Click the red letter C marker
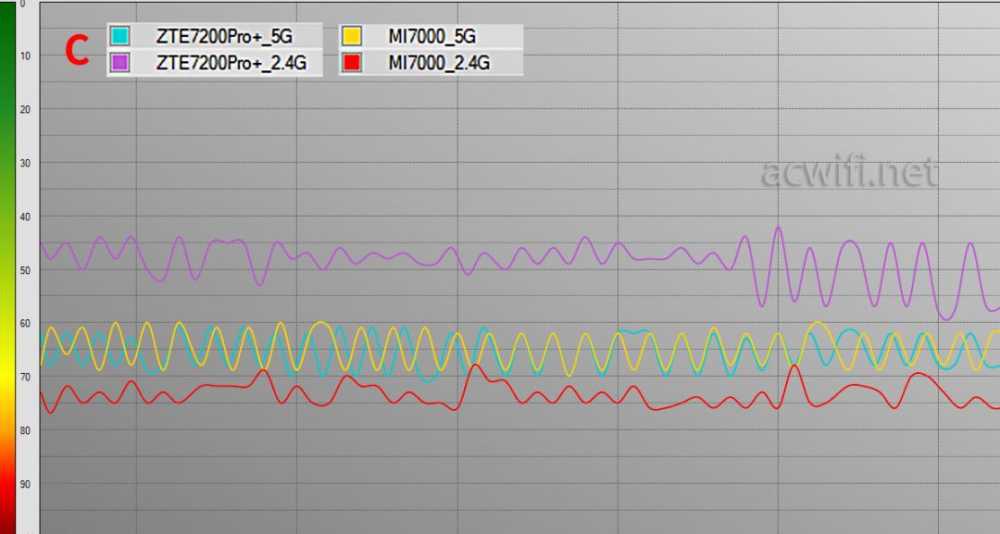 [x=78, y=50]
